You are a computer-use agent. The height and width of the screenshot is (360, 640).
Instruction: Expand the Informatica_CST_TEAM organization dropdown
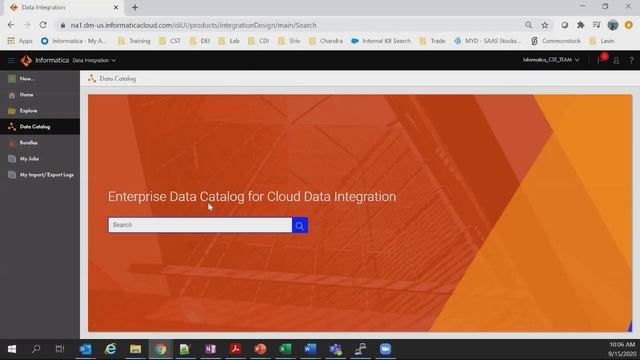click(x=551, y=60)
